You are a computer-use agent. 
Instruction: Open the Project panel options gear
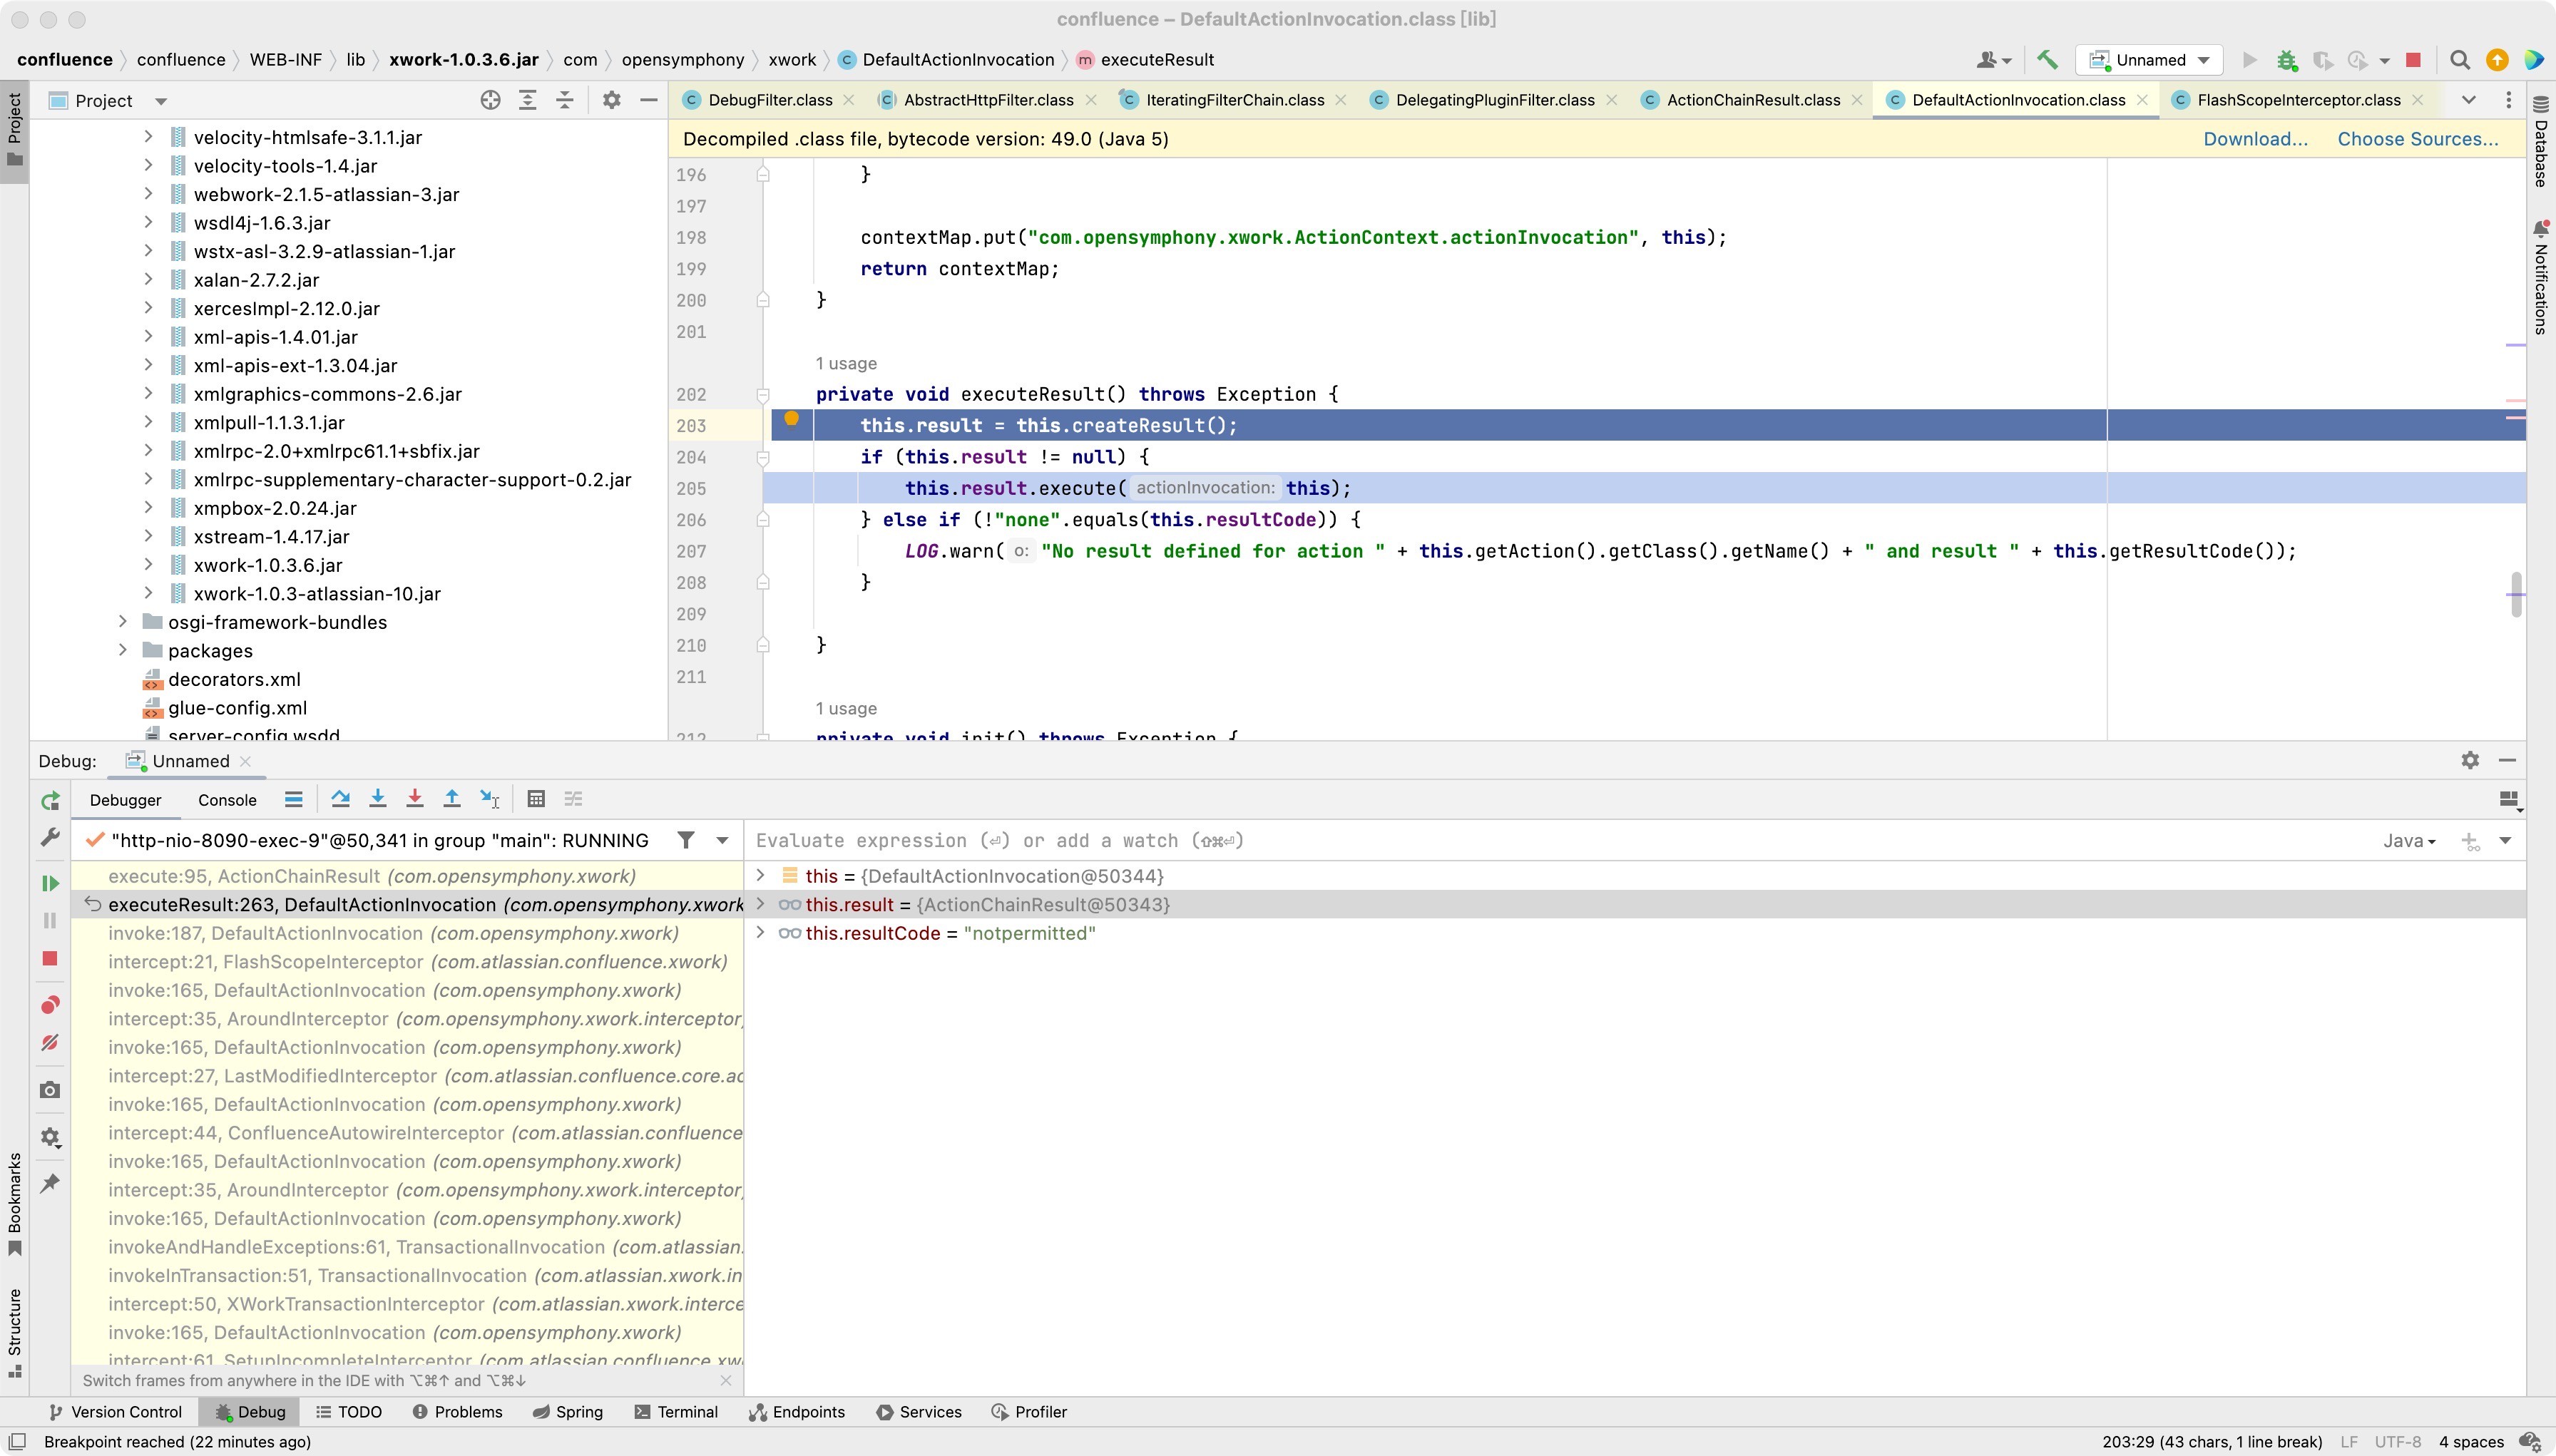point(612,100)
